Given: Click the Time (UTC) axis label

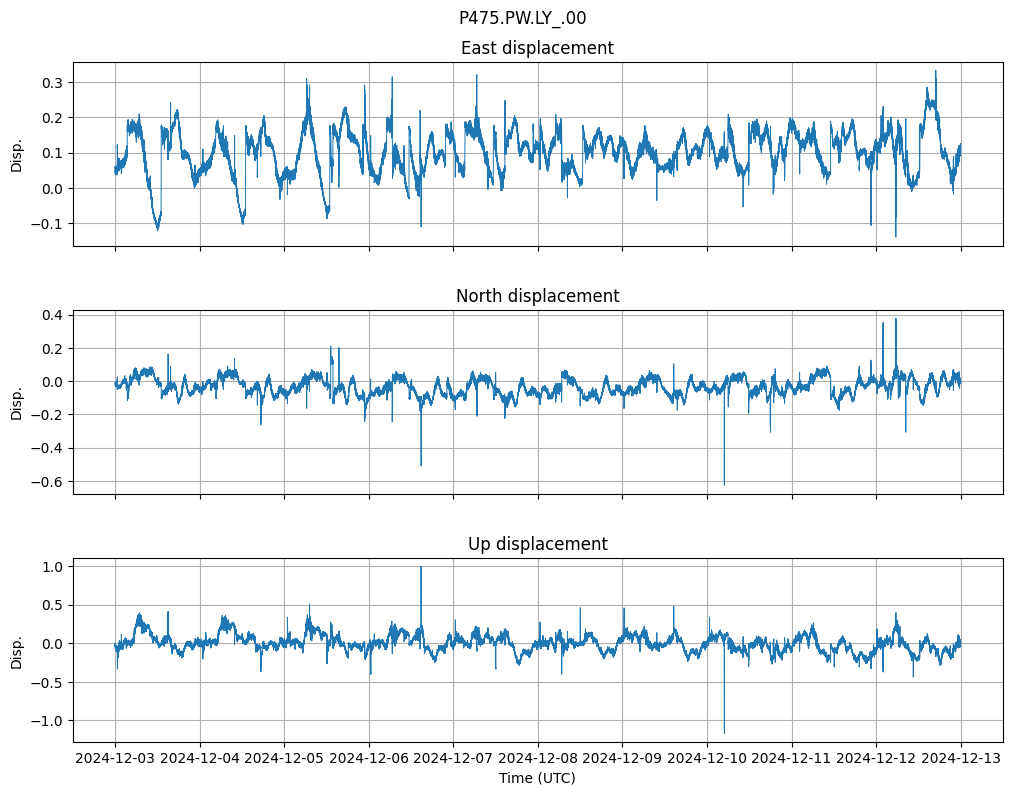Looking at the screenshot, I should pos(537,778).
